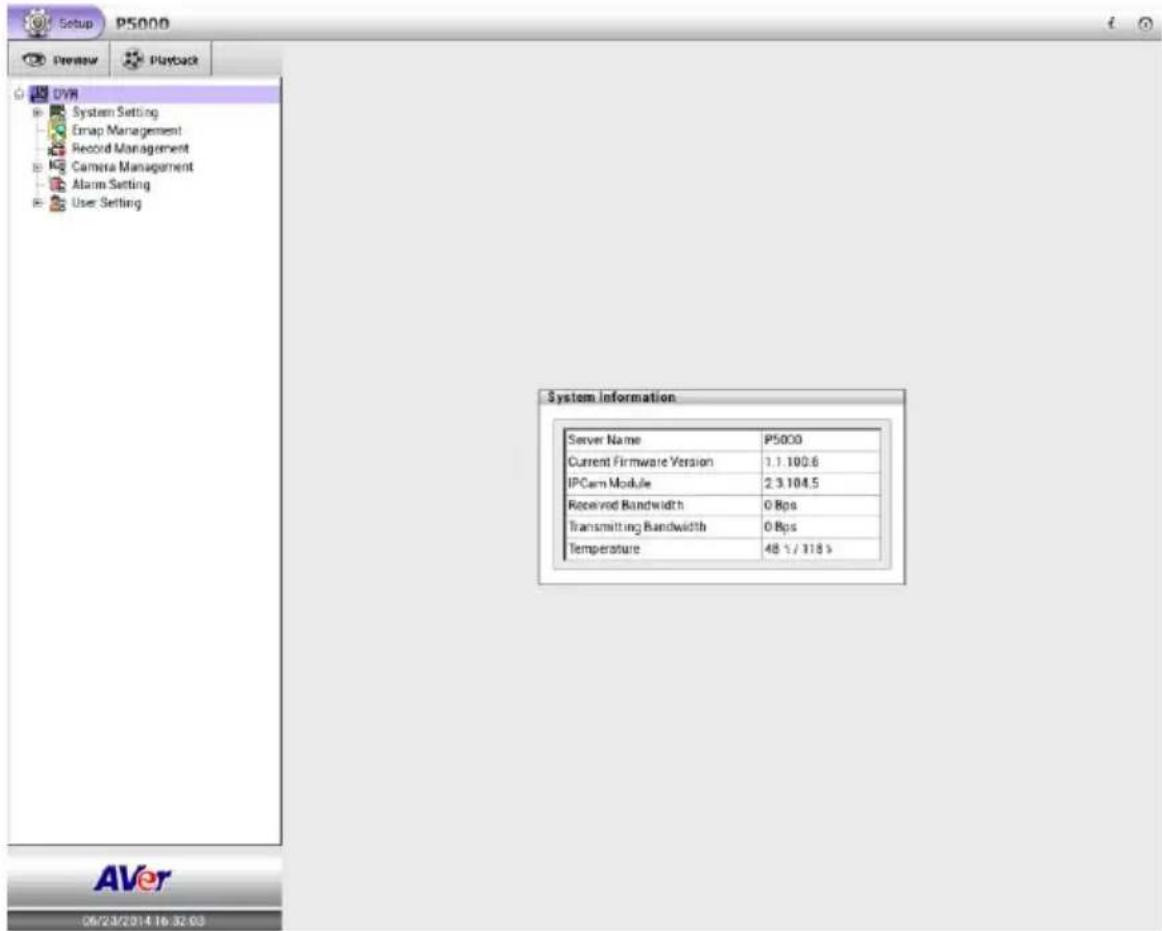Select the Server Name label cell
Image resolution: width=1162 pixels, height=931 pixels.
pos(663,440)
